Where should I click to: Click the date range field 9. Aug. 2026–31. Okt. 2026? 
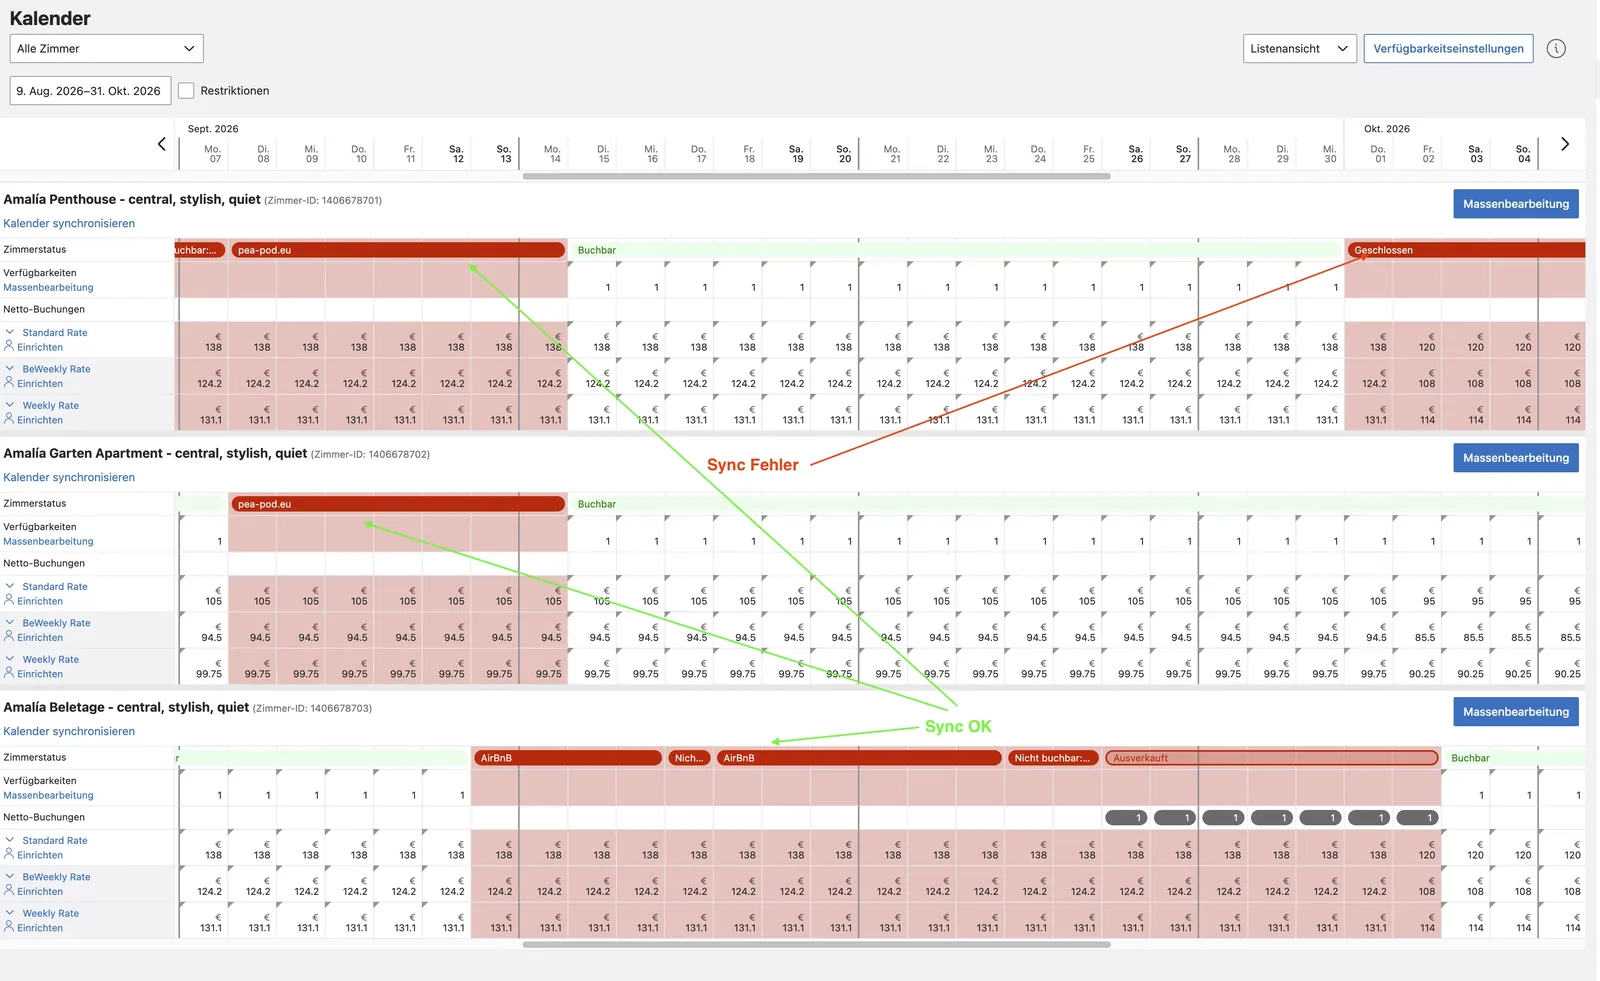click(90, 90)
